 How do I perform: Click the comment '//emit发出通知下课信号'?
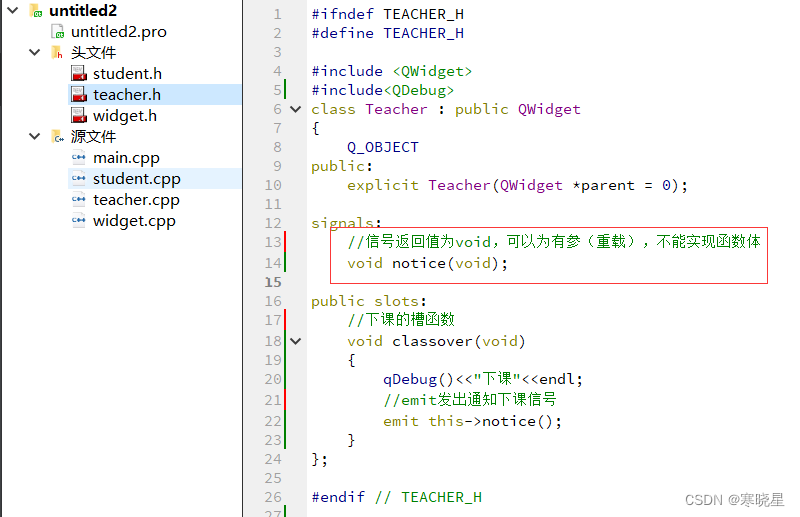tap(469, 399)
